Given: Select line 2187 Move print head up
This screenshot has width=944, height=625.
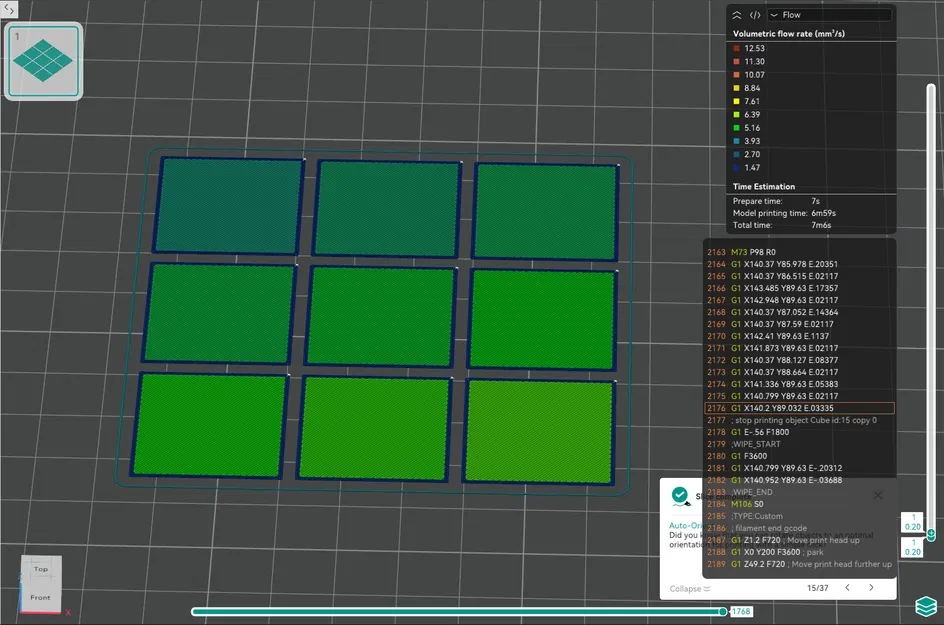Looking at the screenshot, I should (x=799, y=540).
